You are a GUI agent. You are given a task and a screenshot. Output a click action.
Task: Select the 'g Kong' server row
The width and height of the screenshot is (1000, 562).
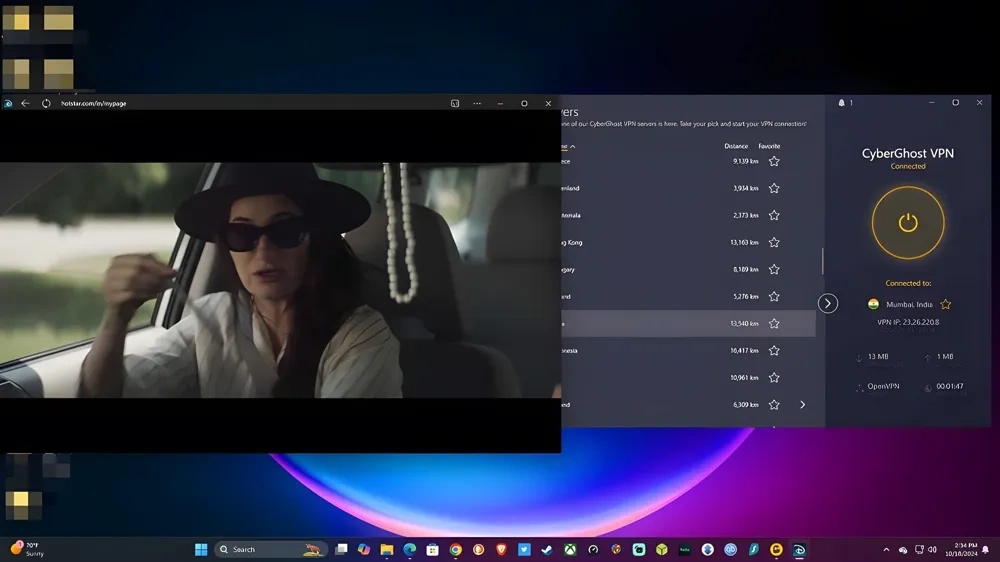[688, 242]
